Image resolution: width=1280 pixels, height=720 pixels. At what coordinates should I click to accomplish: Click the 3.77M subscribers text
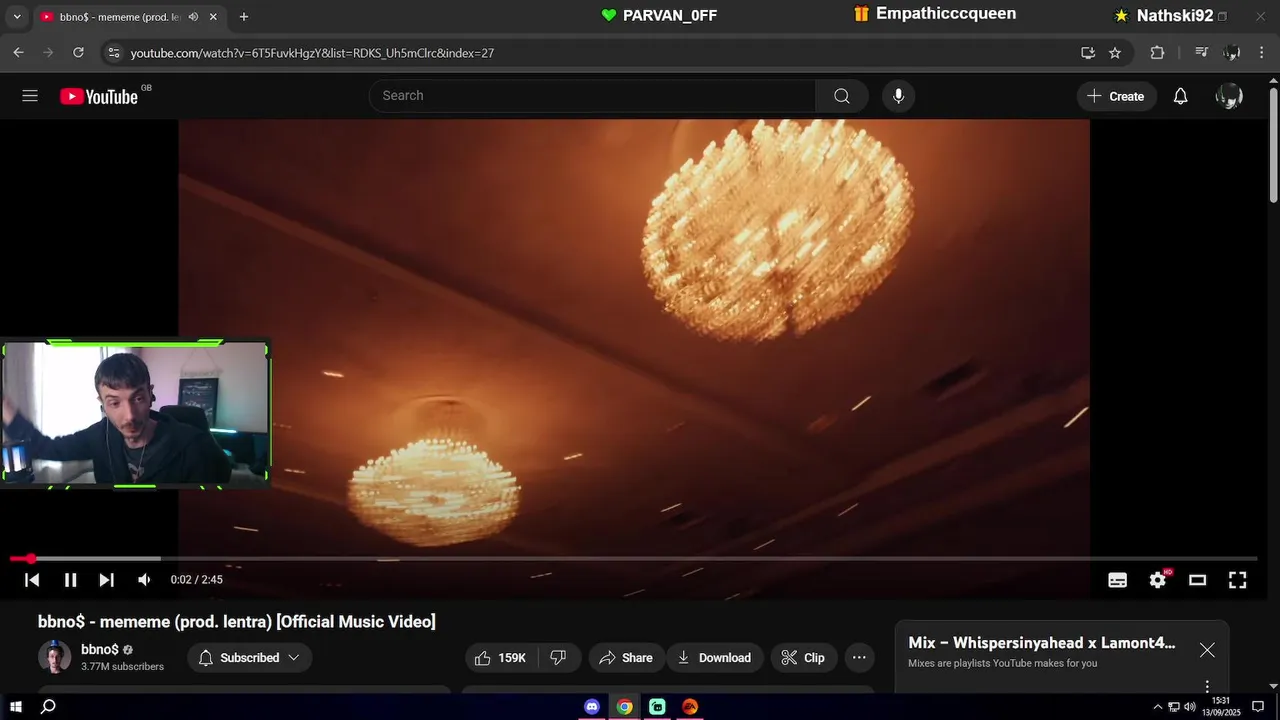pyautogui.click(x=122, y=667)
